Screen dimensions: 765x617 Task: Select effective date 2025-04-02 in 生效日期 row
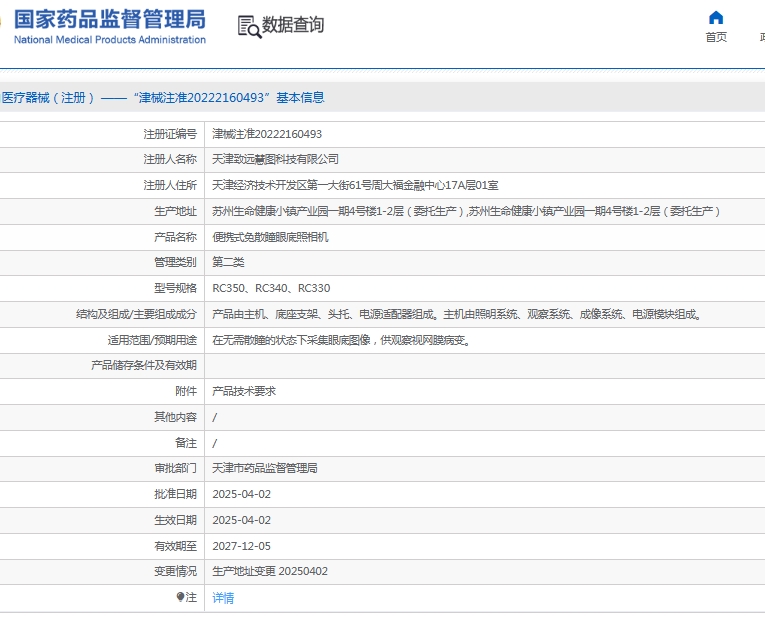[x=242, y=520]
